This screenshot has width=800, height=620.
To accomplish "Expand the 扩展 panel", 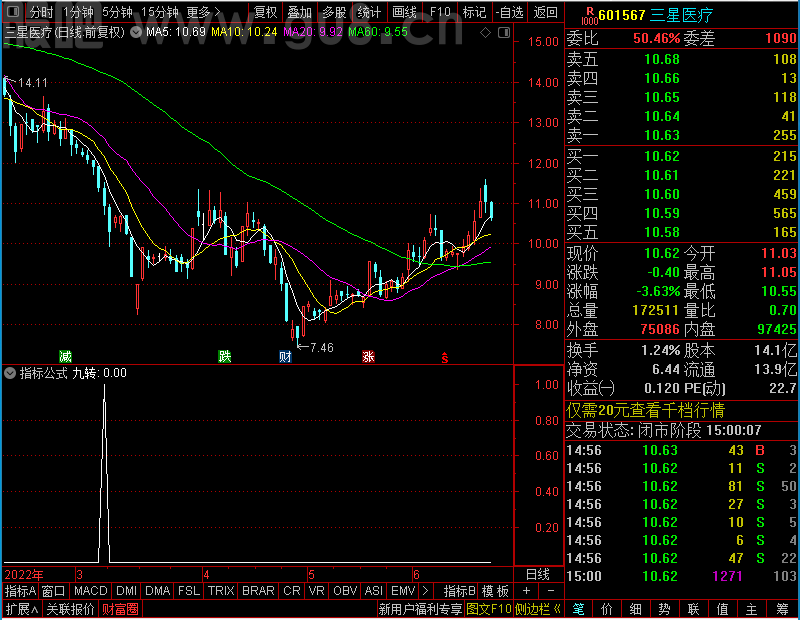I will (x=22, y=609).
